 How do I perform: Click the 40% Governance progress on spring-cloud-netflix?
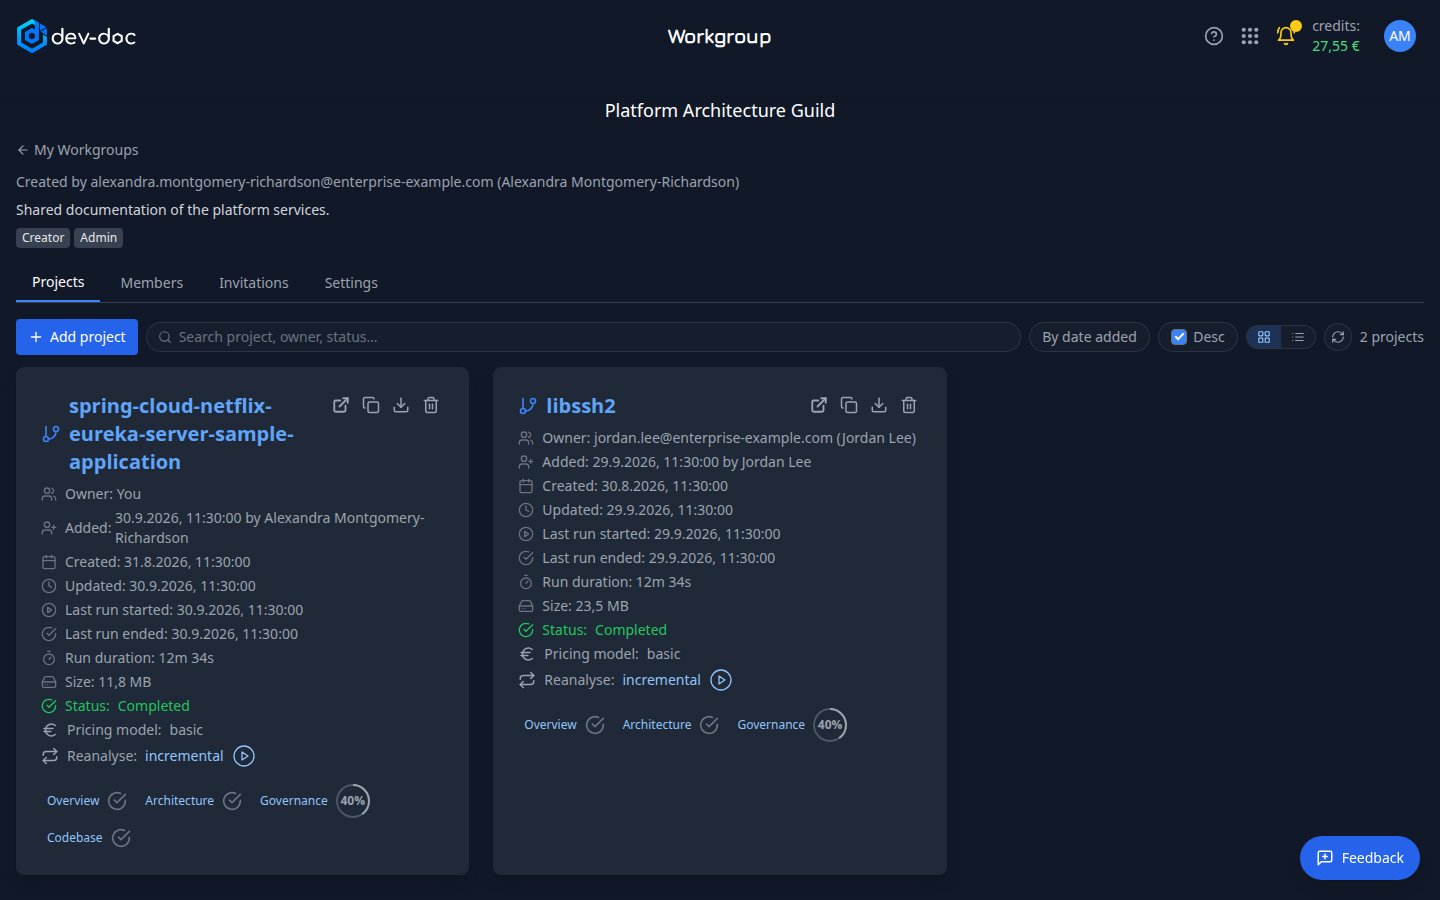point(353,801)
